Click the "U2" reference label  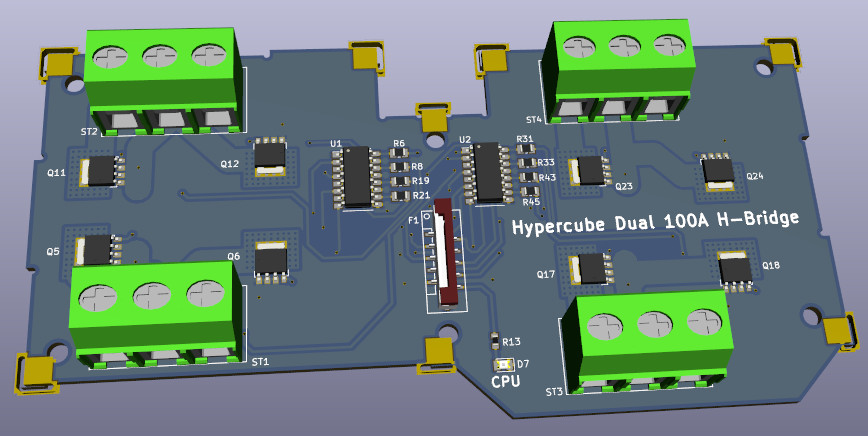point(465,139)
